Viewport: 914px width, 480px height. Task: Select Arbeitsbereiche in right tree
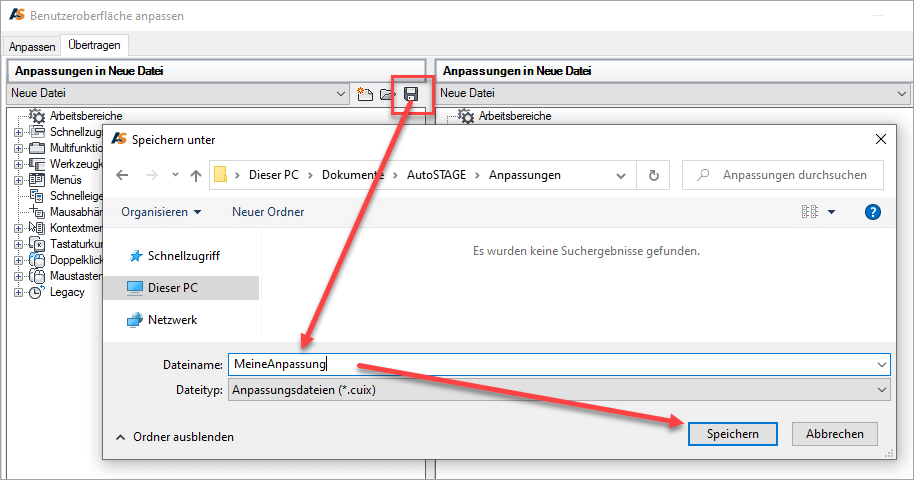515,116
